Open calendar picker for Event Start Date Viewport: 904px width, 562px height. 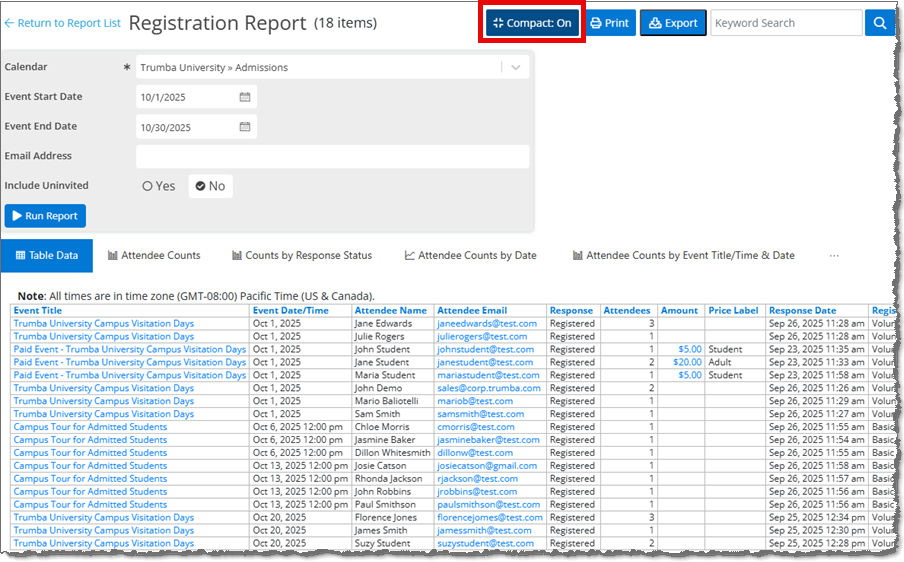click(245, 97)
